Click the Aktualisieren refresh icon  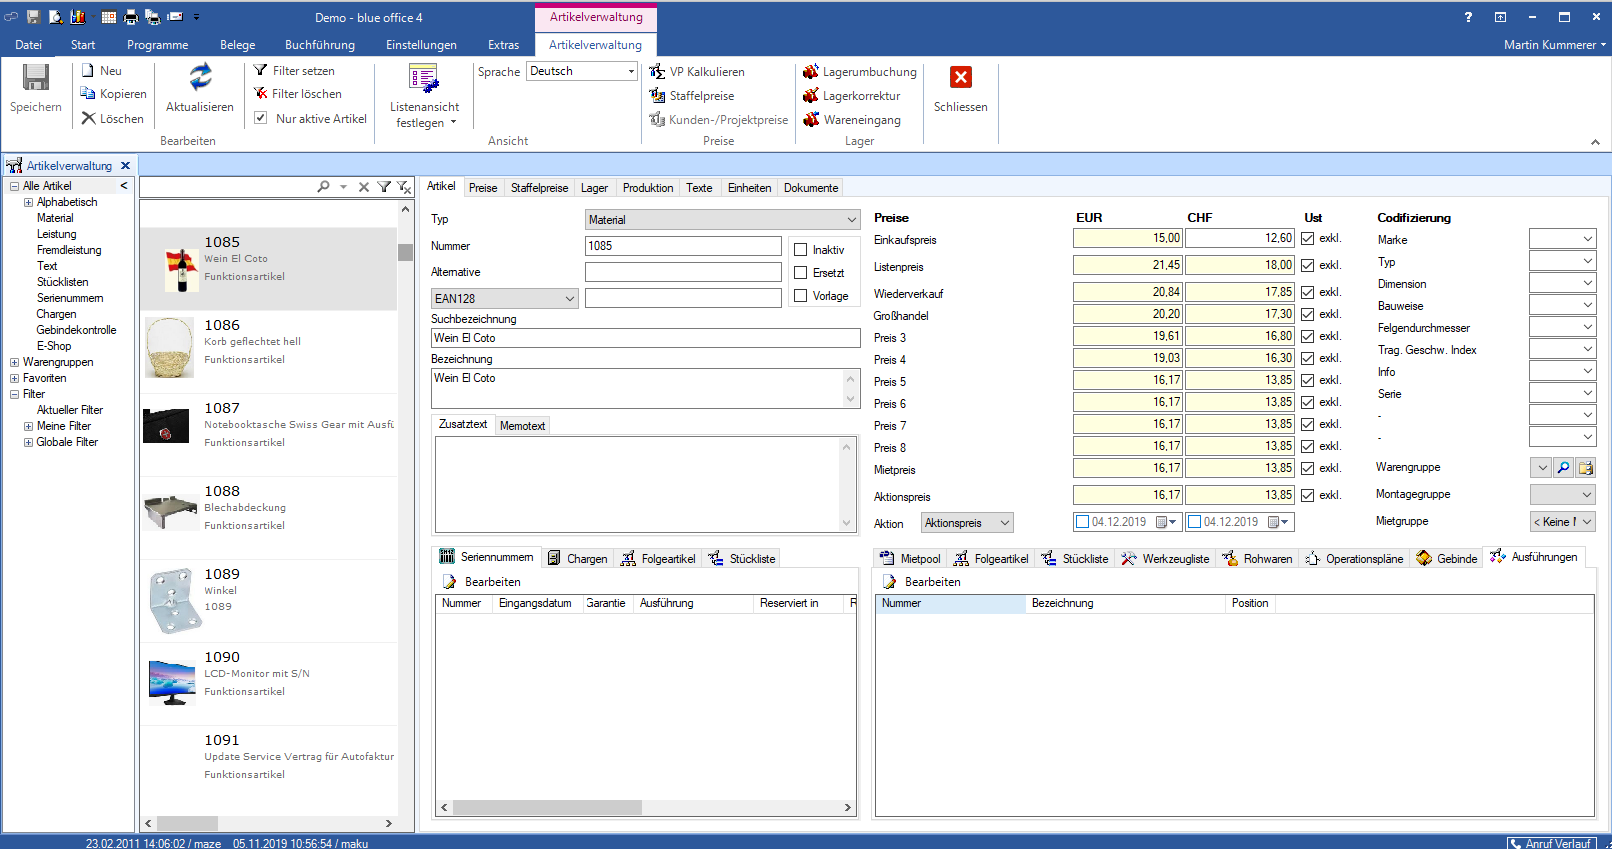click(200, 77)
